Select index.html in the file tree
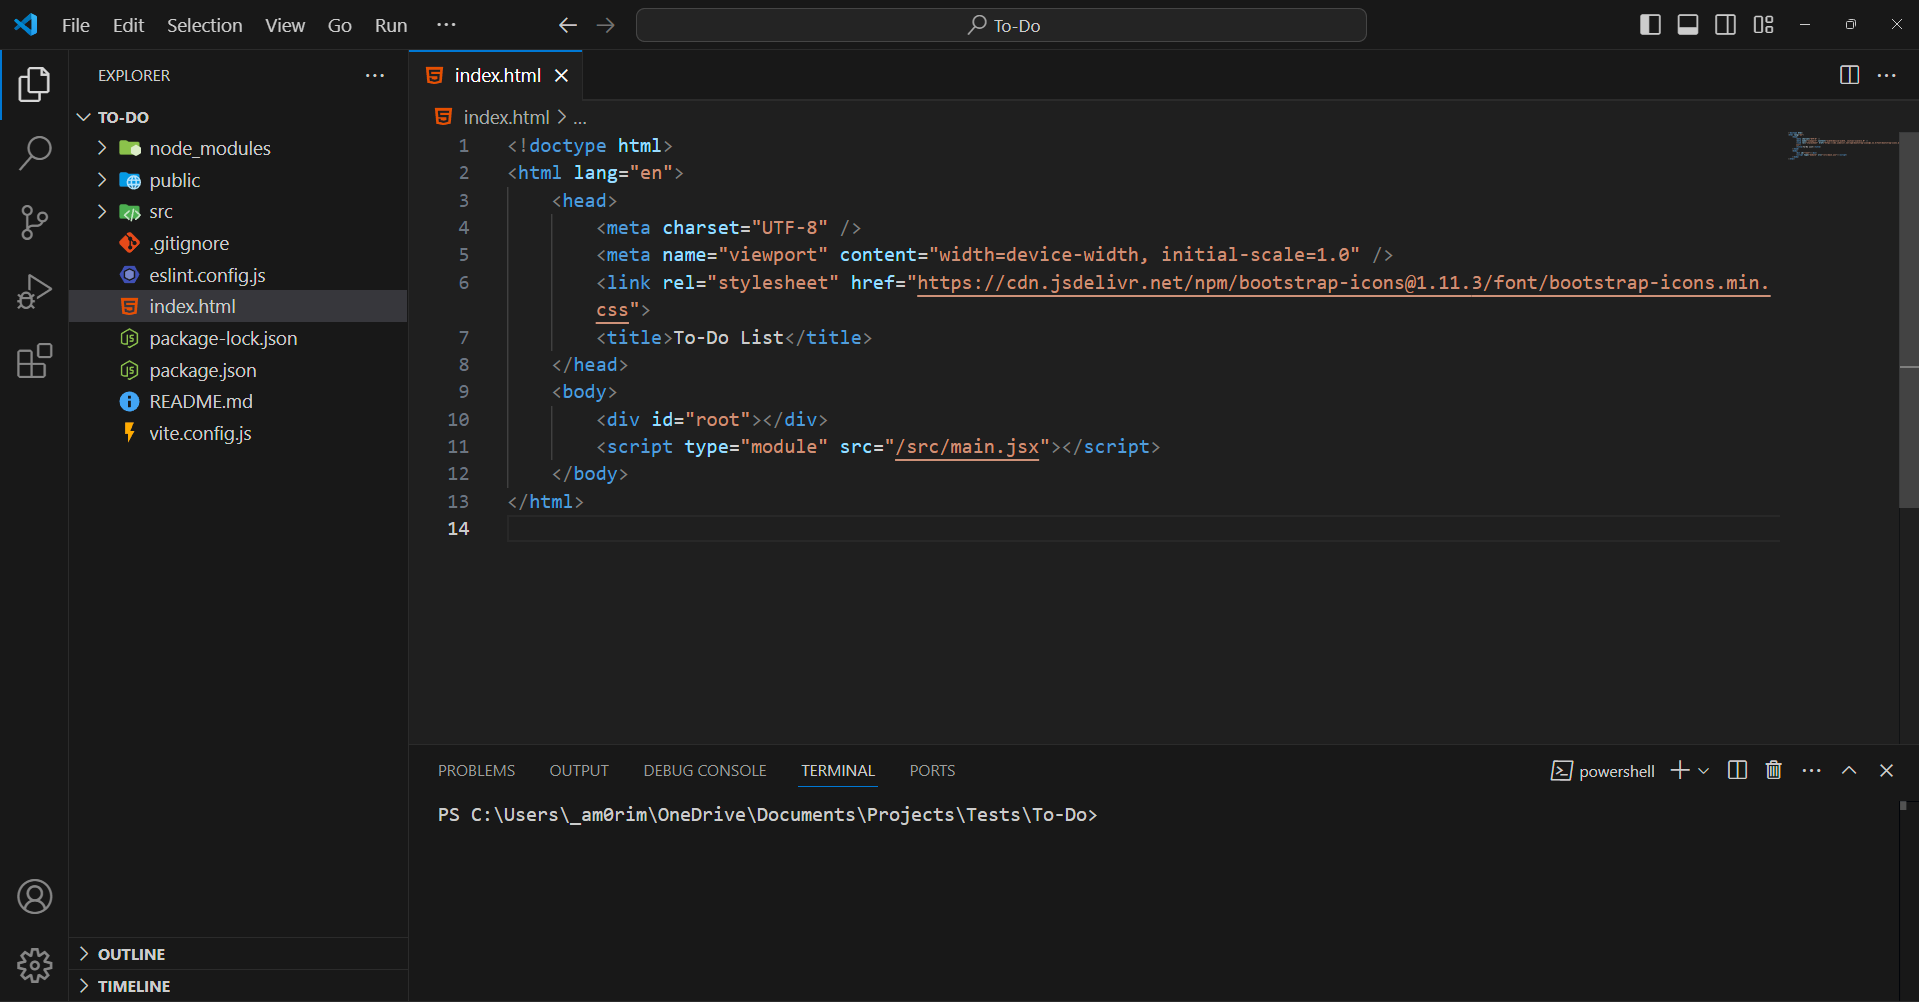1919x1002 pixels. click(x=238, y=306)
